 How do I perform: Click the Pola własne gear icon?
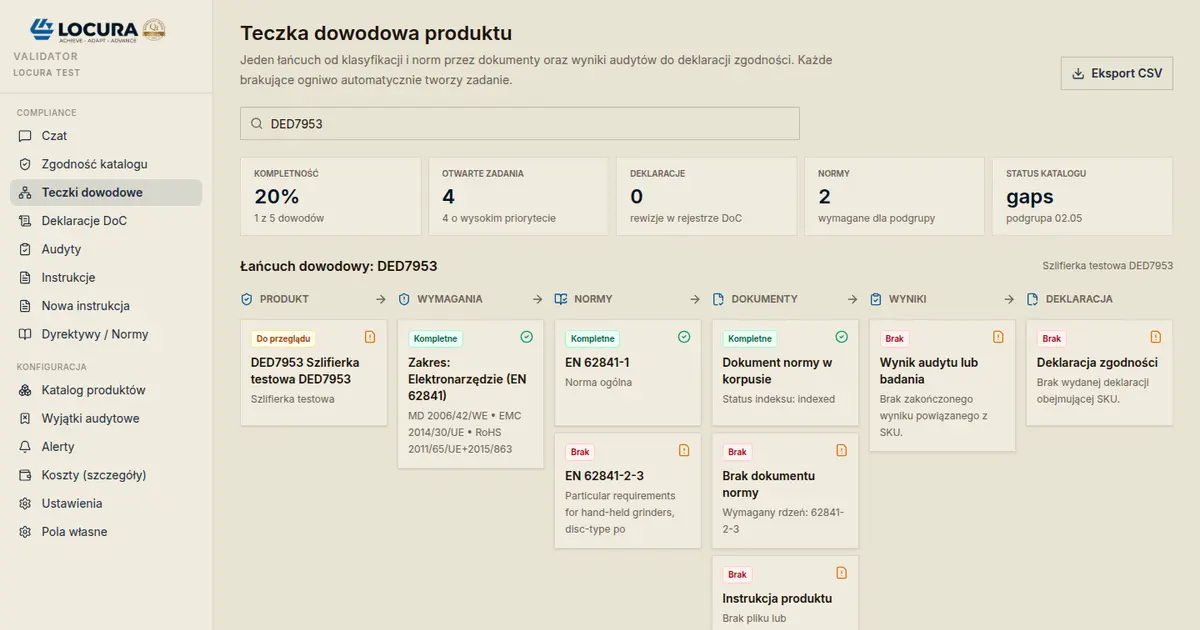(25, 532)
